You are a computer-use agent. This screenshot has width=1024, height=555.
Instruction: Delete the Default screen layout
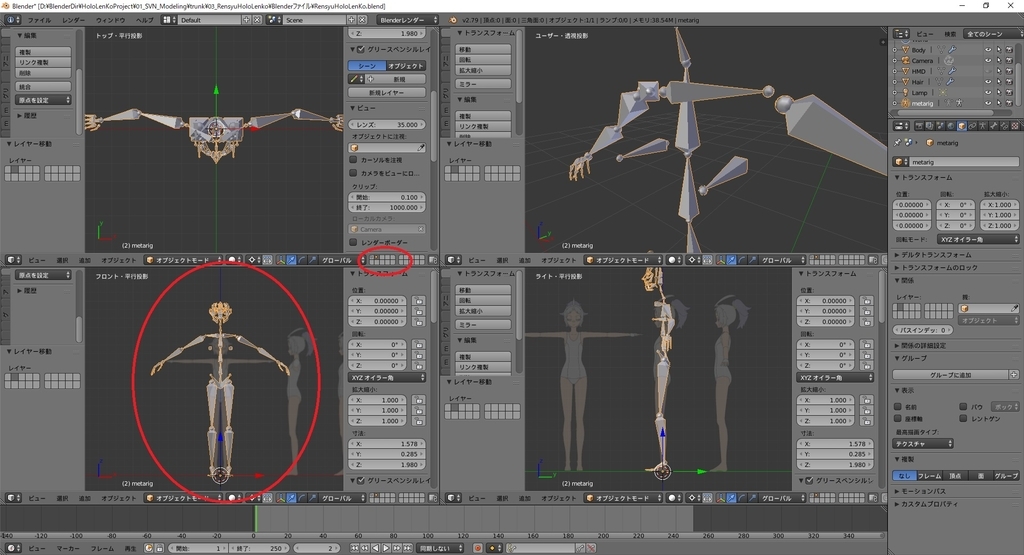click(x=257, y=20)
